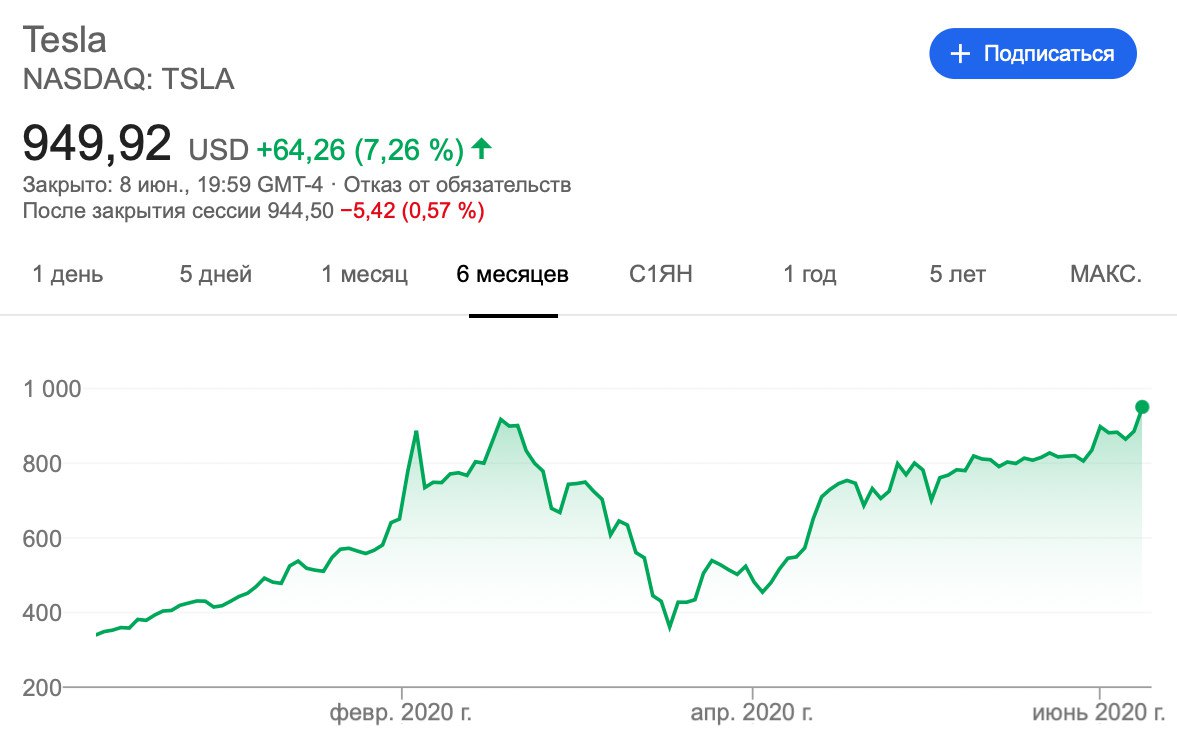Show the 1 год chart range
The height and width of the screenshot is (744, 1177).
(x=810, y=274)
